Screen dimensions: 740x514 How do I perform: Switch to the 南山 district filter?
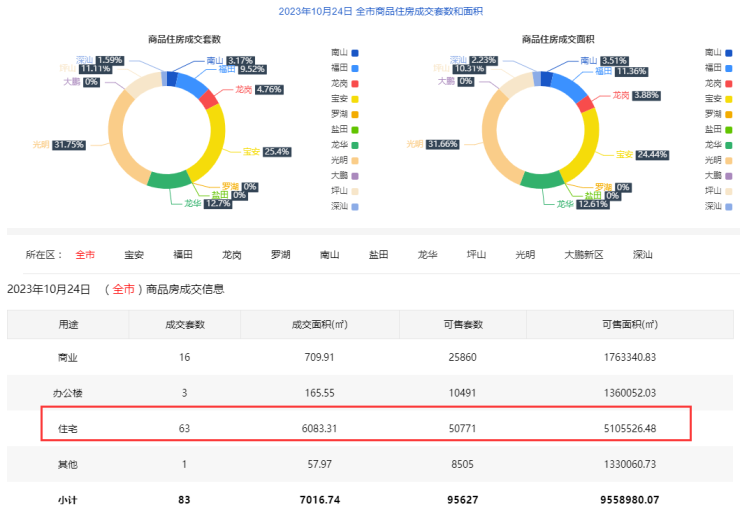pos(330,254)
